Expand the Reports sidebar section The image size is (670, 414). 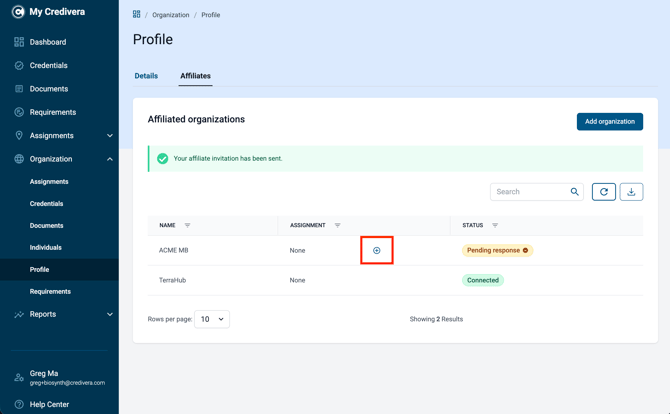pyautogui.click(x=110, y=314)
